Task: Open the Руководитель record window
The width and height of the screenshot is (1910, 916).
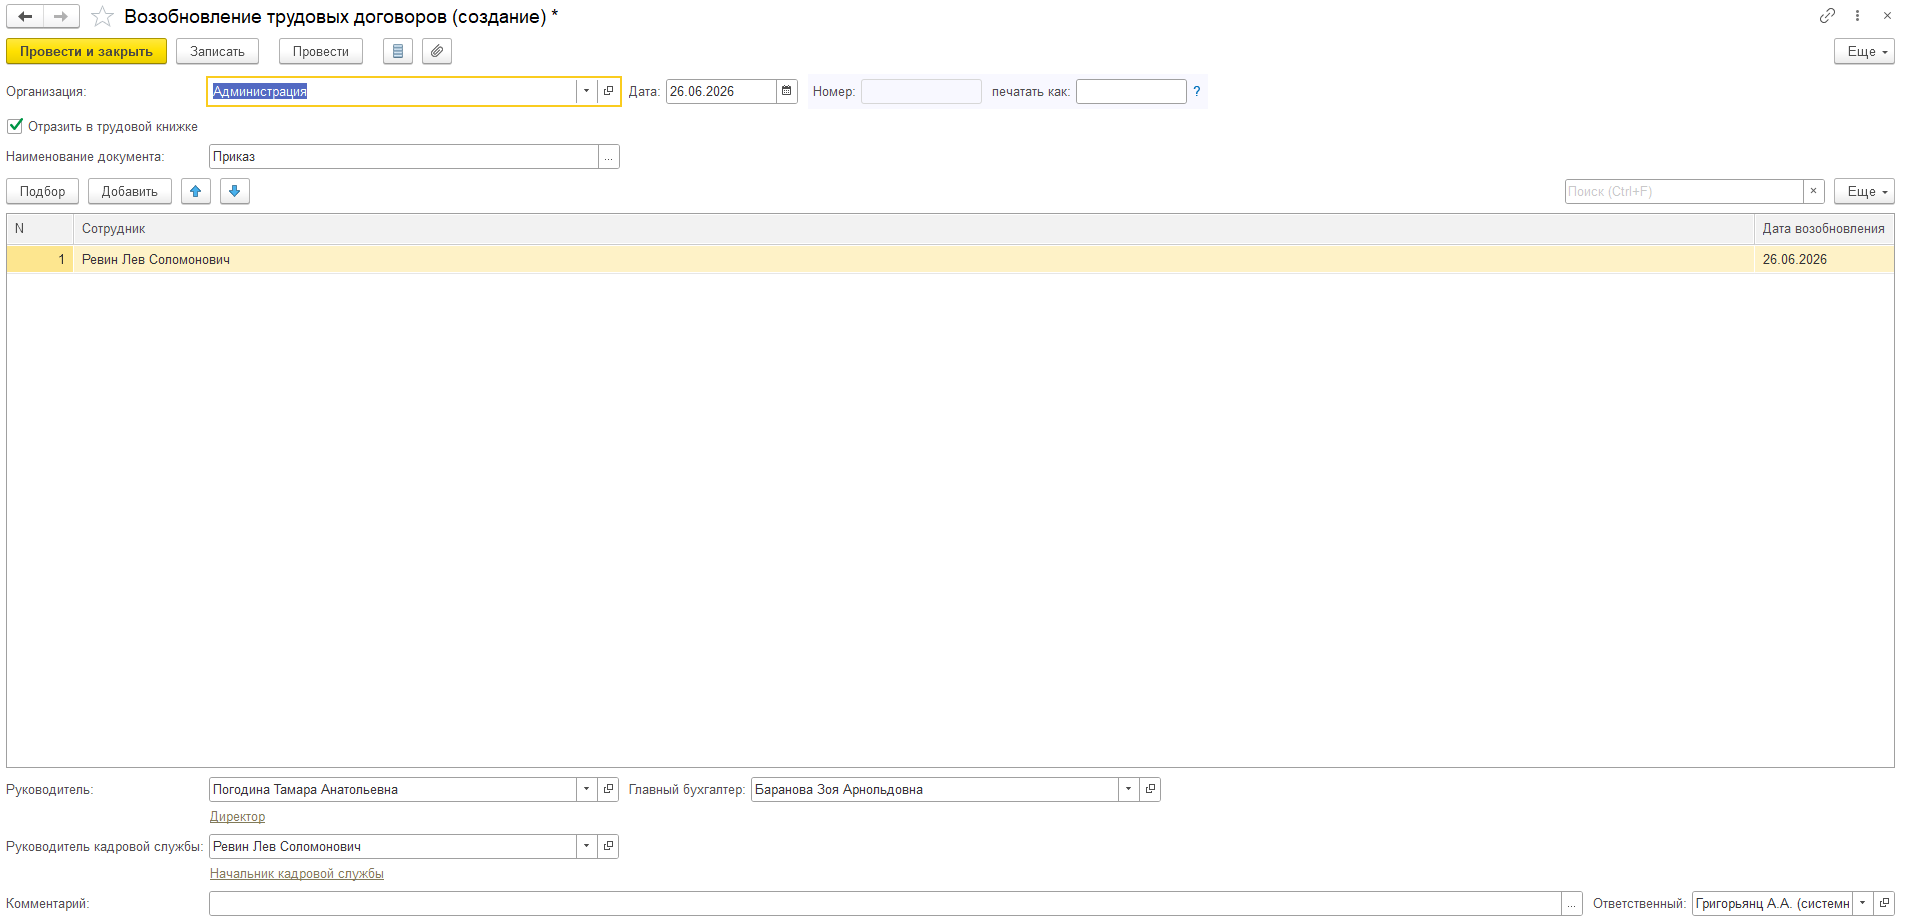Action: tap(608, 789)
